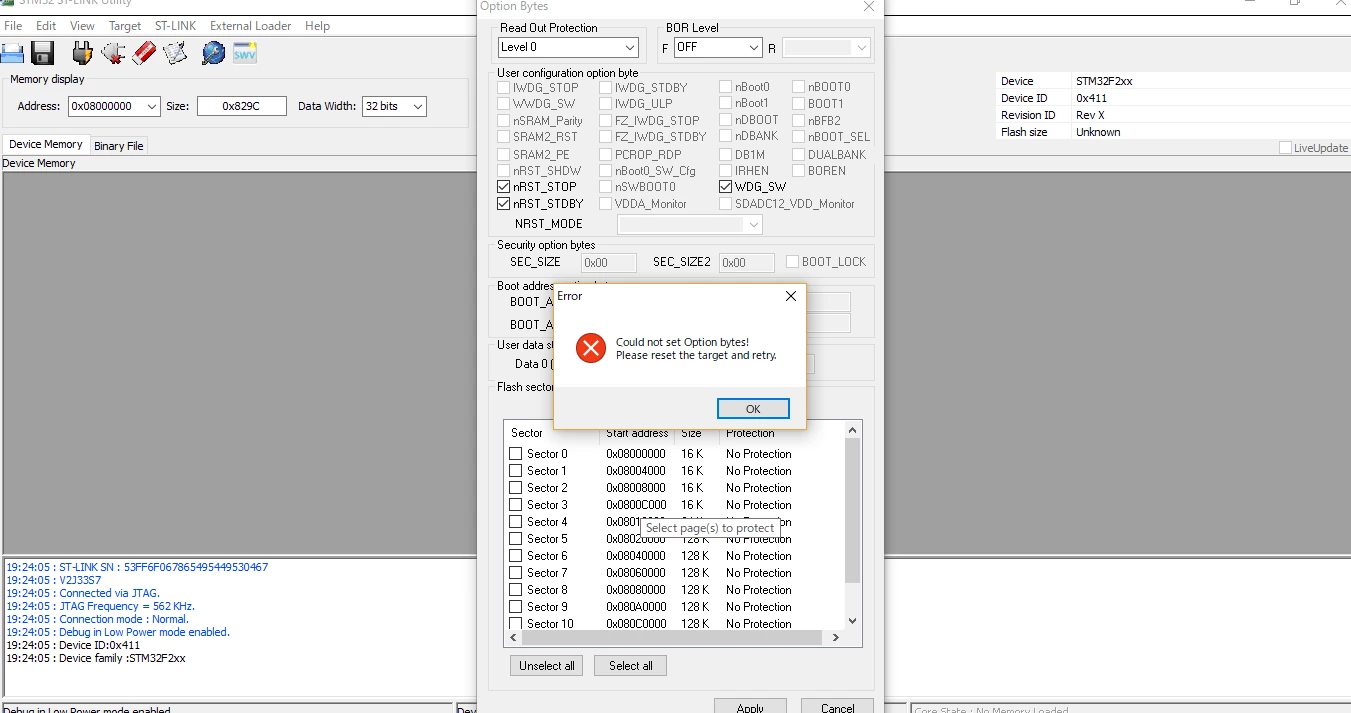Check the Sector 5 checkbox

(516, 539)
